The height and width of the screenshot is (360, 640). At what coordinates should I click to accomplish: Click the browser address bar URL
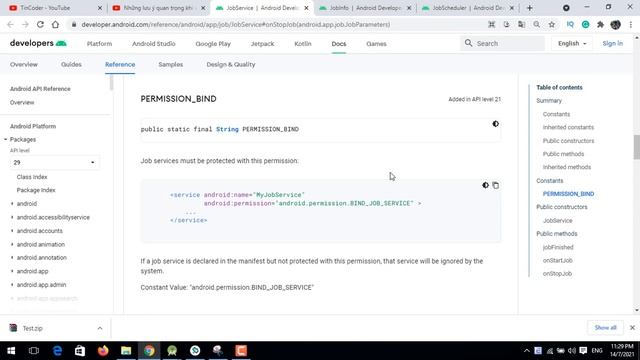[236, 24]
